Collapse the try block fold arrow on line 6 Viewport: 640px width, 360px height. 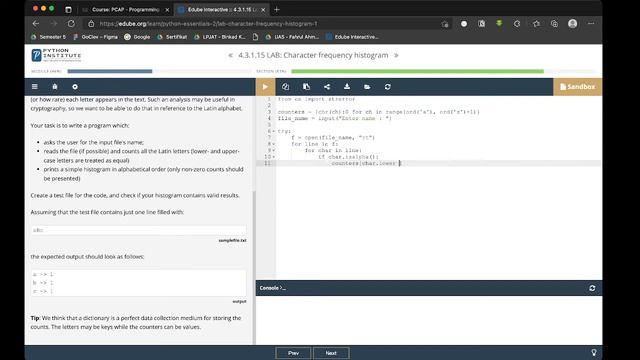274,131
